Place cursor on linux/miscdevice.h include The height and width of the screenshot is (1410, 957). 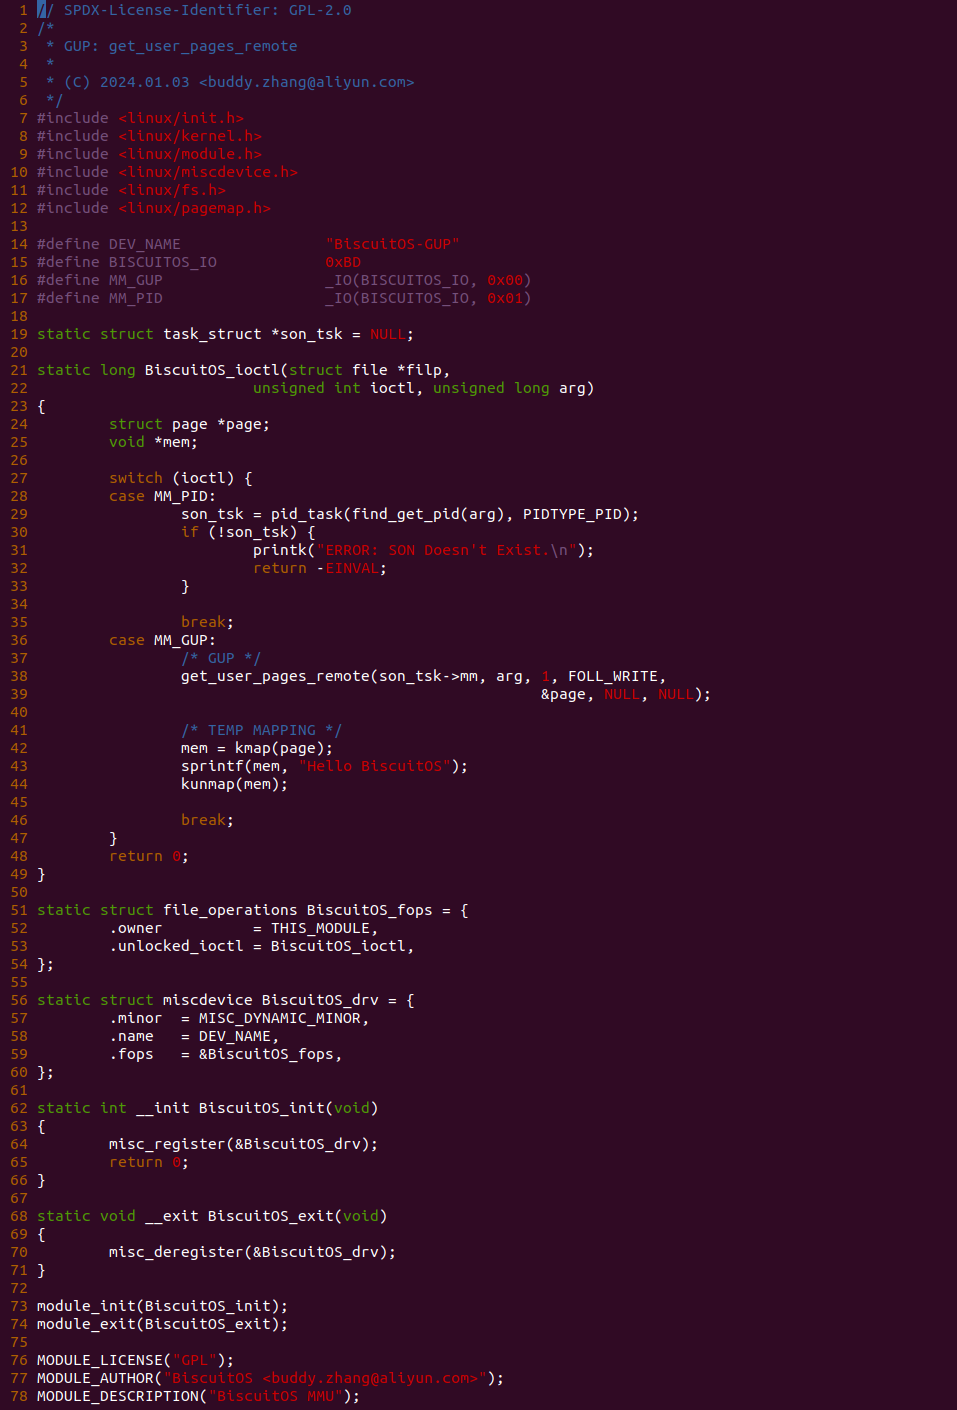point(208,172)
